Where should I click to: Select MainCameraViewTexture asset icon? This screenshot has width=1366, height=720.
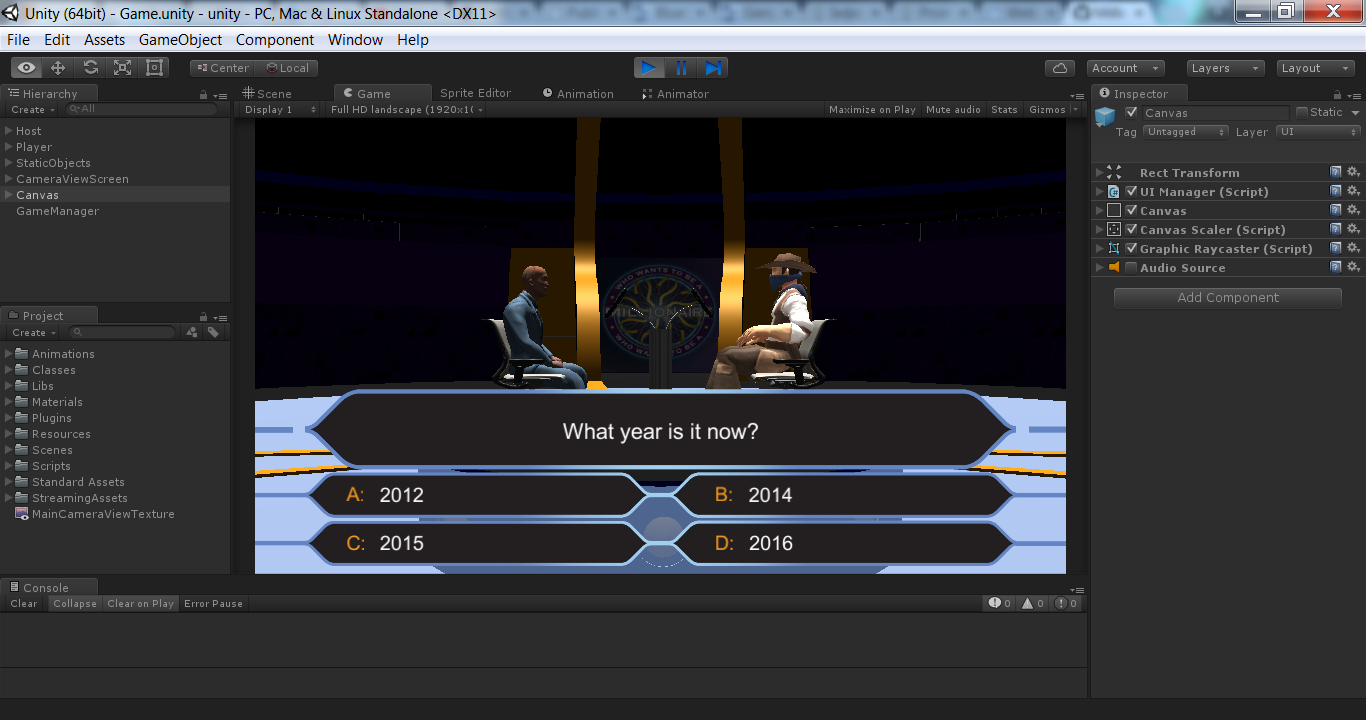(x=22, y=514)
